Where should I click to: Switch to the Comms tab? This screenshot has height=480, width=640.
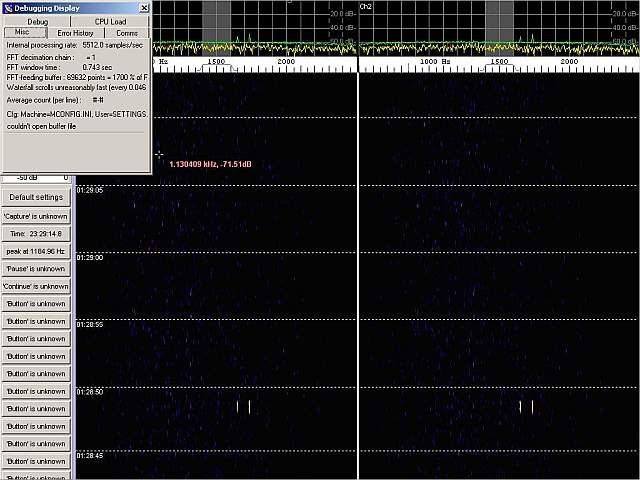127,33
